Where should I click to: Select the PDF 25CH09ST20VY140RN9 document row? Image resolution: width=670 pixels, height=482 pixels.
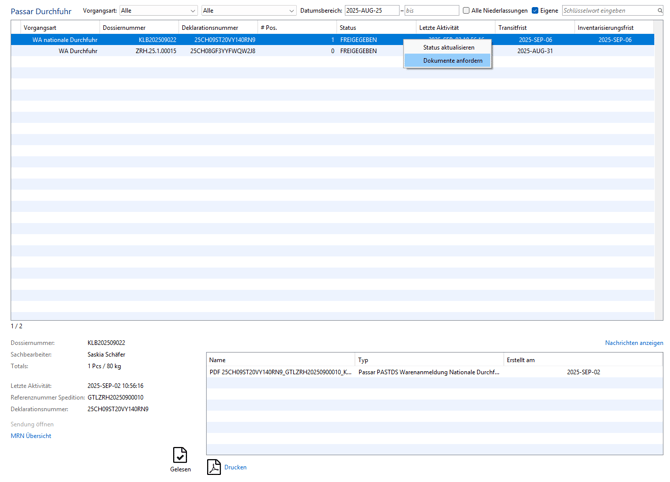pos(435,372)
